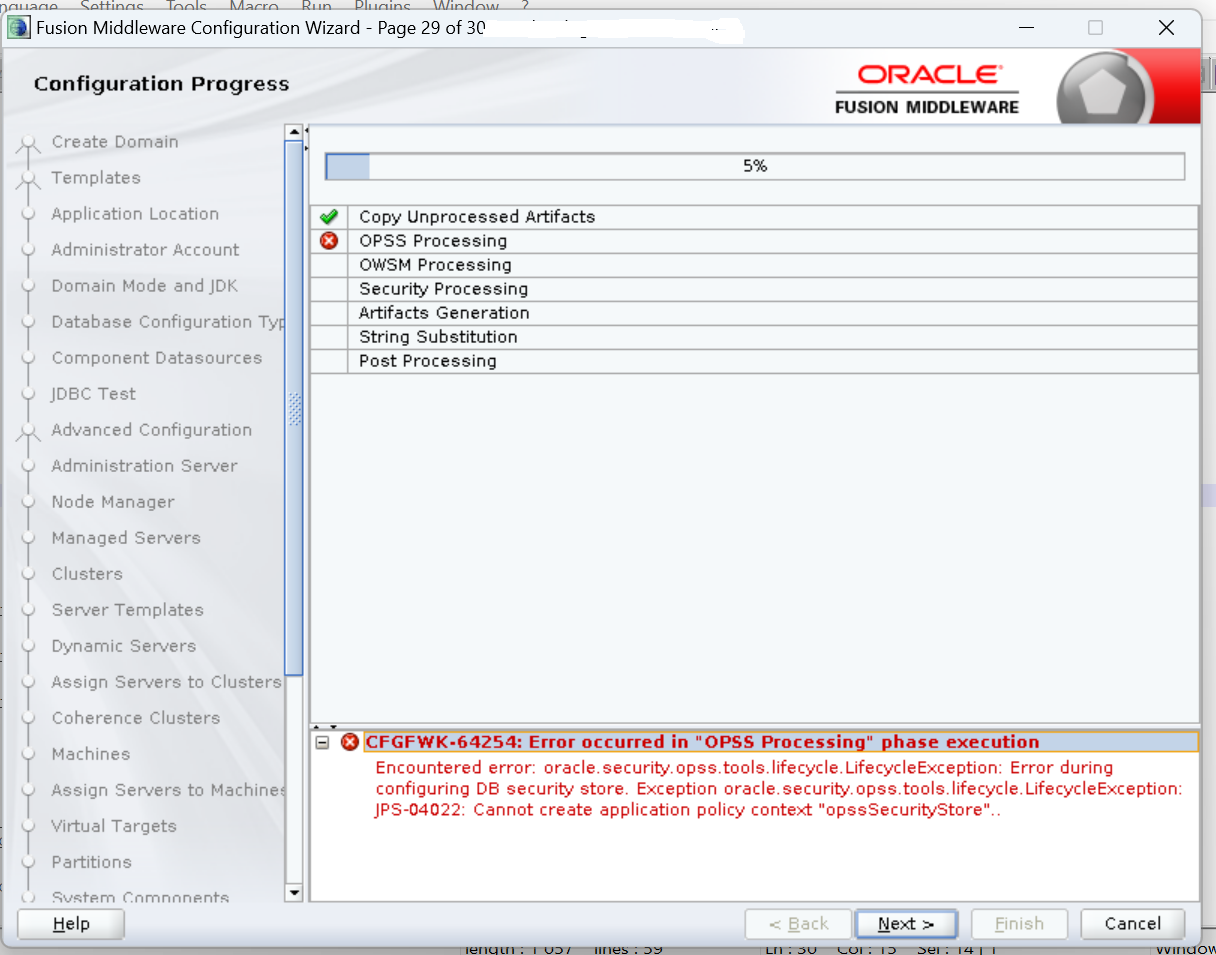Click the Templates step node icon
Screen dimensions: 1216x955
pos(28,180)
